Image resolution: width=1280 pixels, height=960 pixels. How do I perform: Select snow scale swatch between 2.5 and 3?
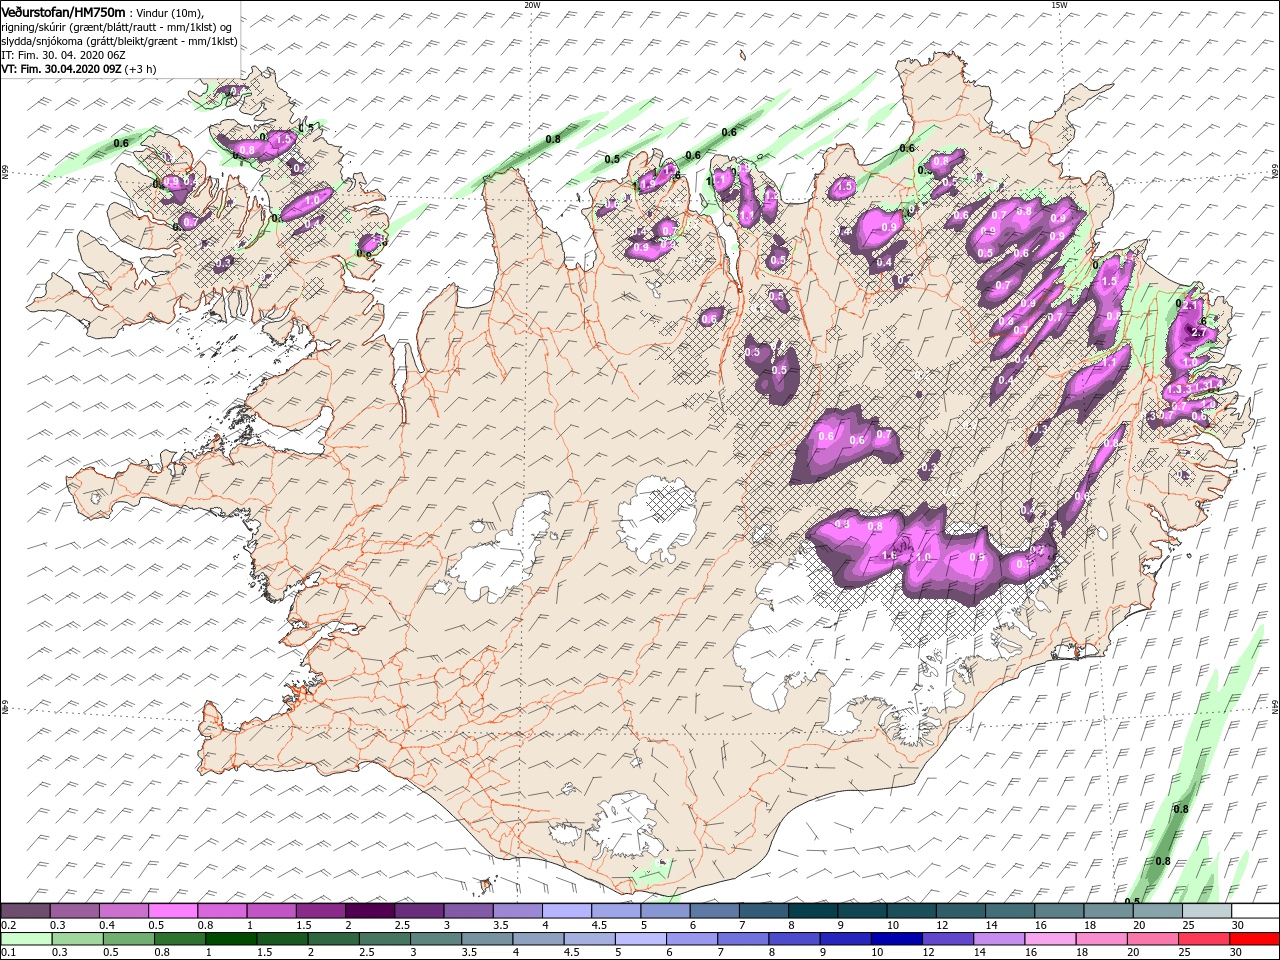click(419, 911)
